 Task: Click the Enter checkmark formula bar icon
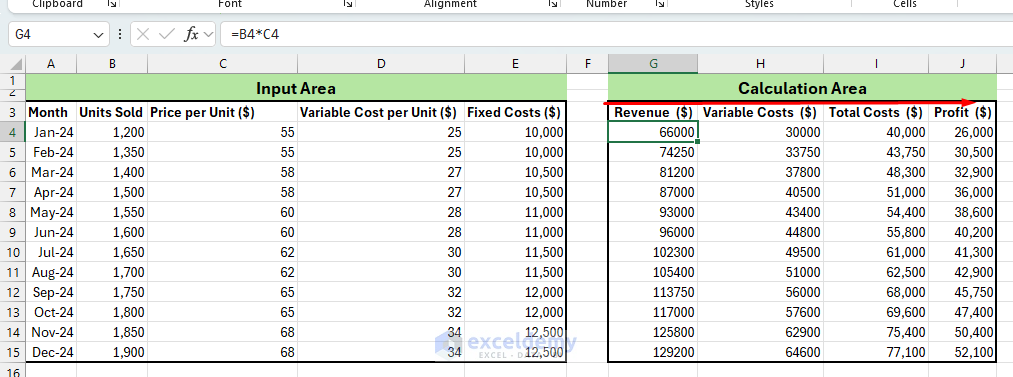pos(167,34)
